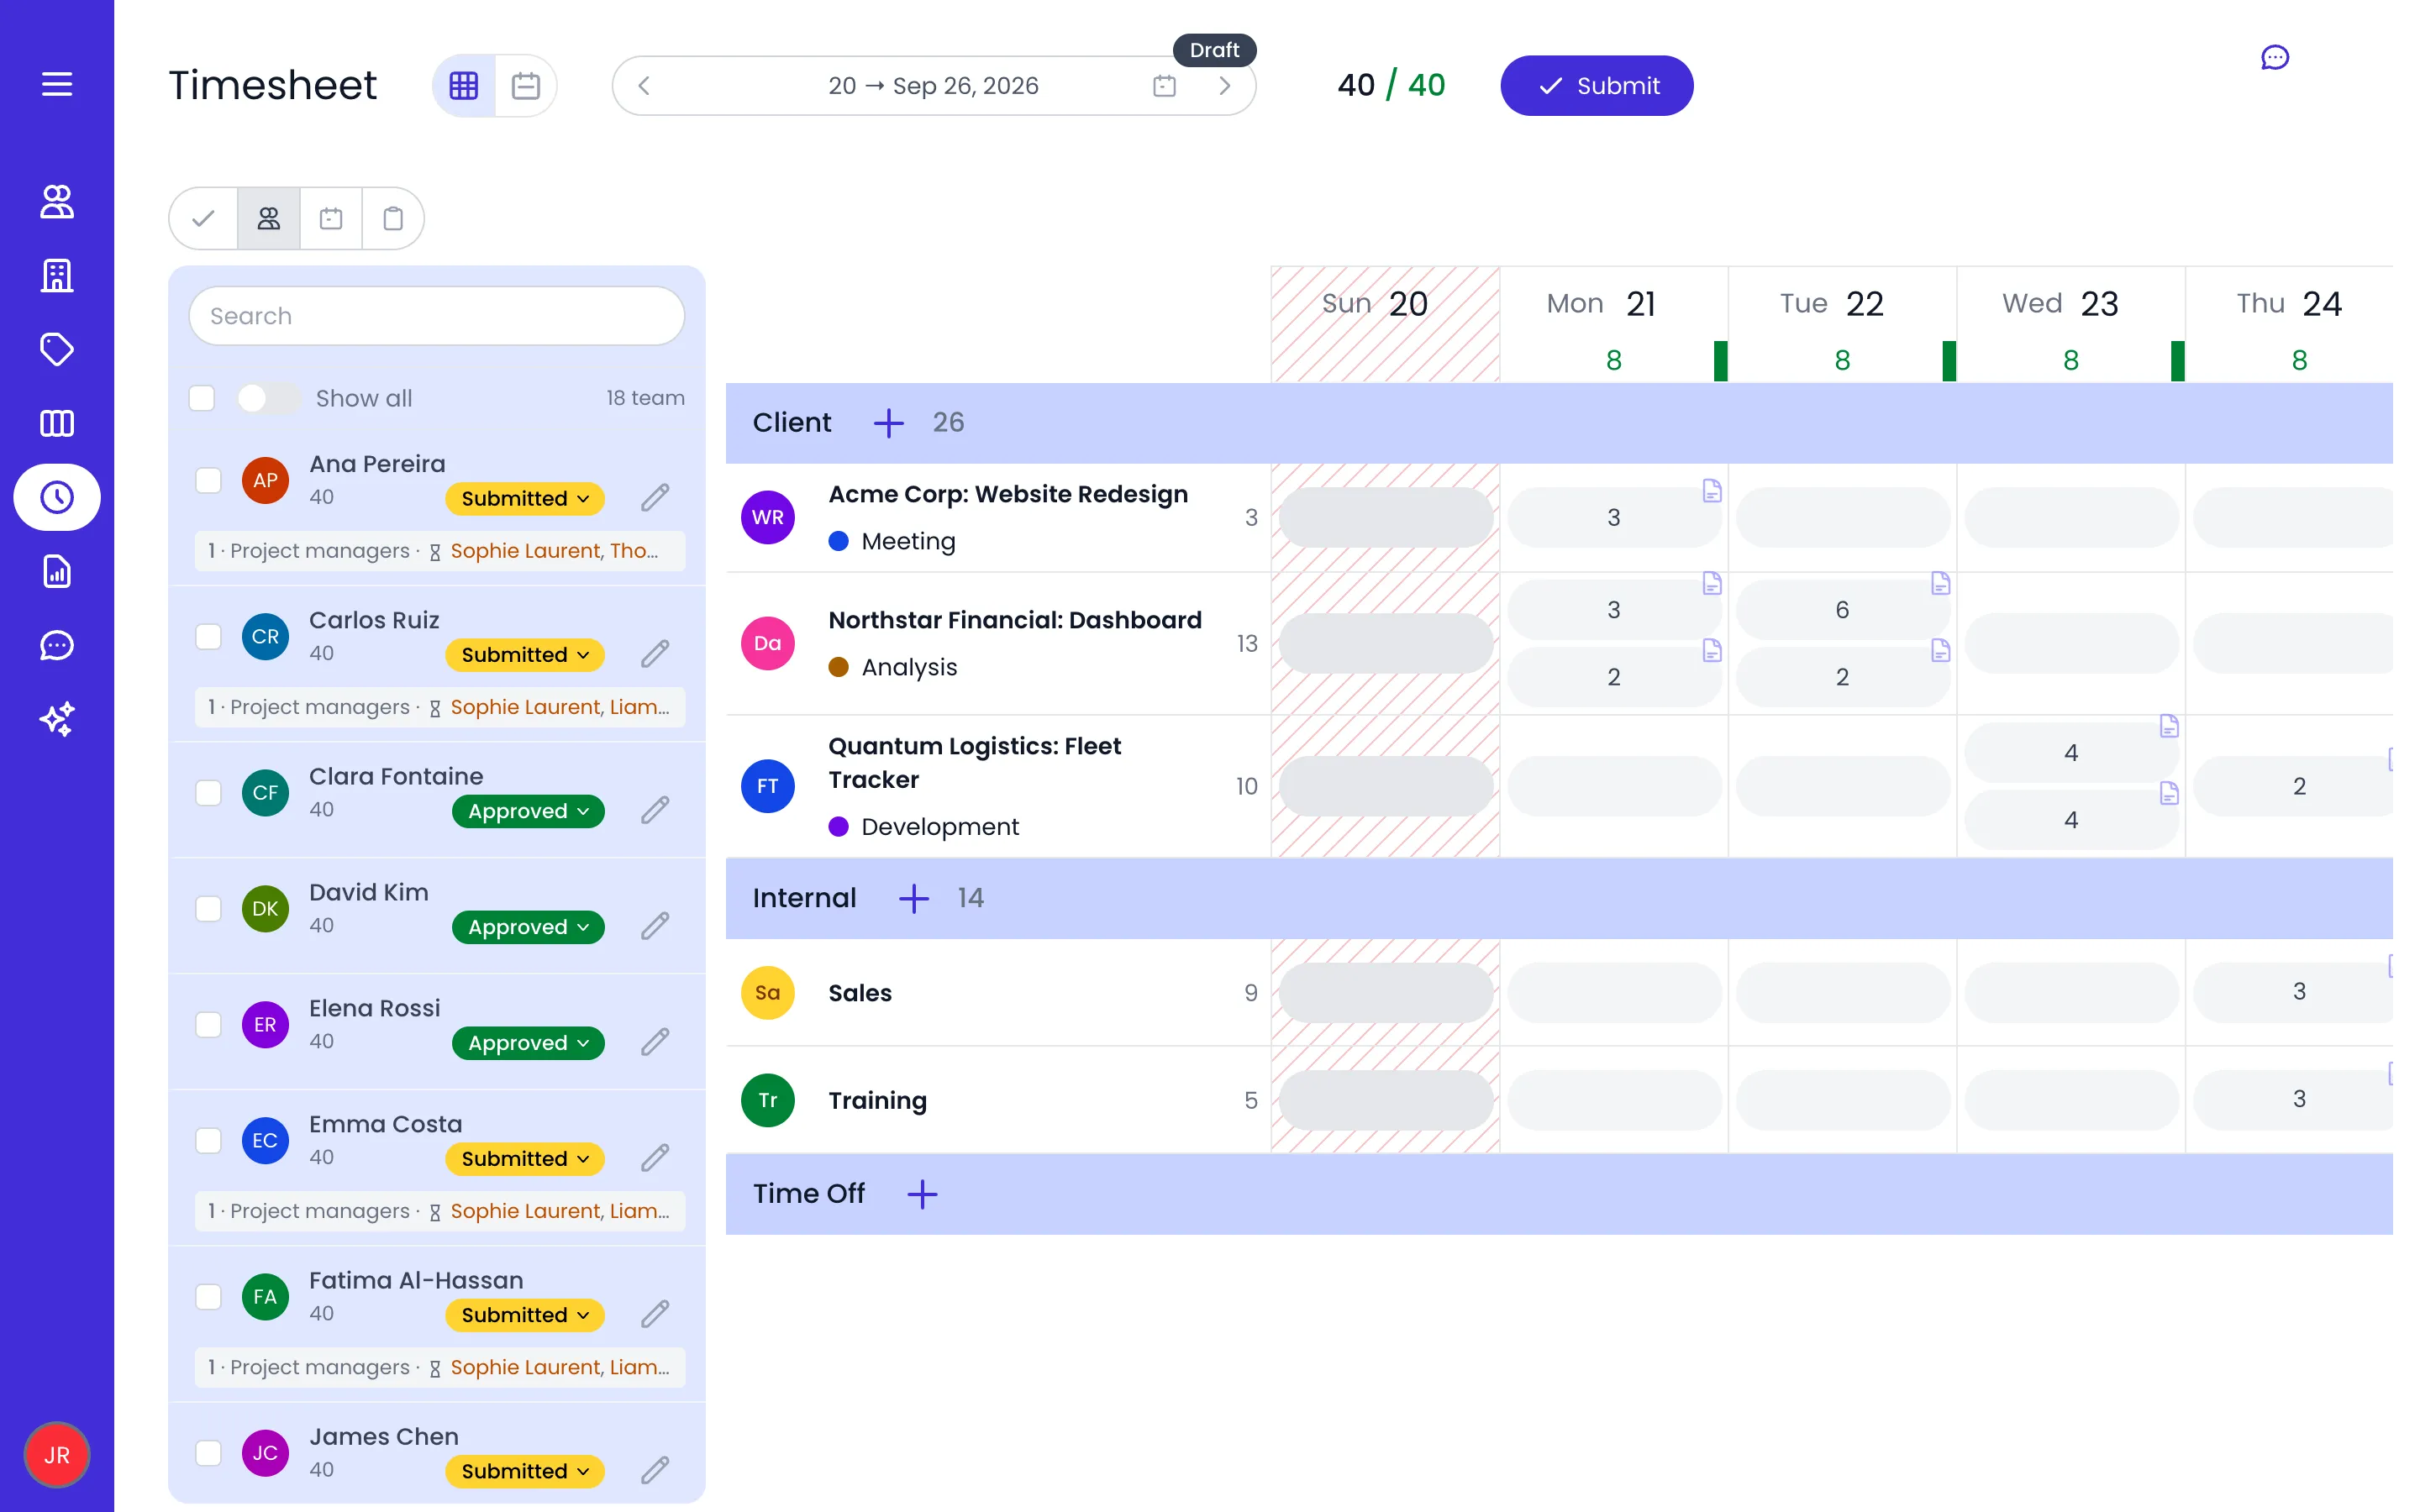
Task: Switch to calendar timesheet view
Action: (x=526, y=86)
